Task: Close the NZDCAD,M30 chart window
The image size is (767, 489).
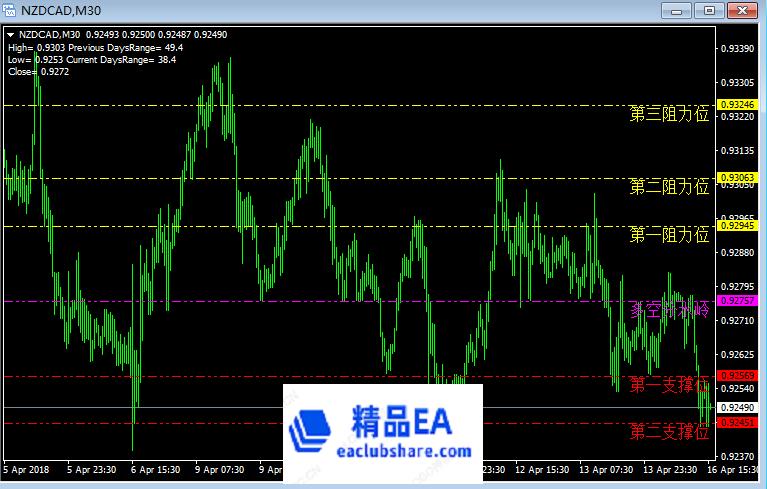Action: tap(741, 10)
